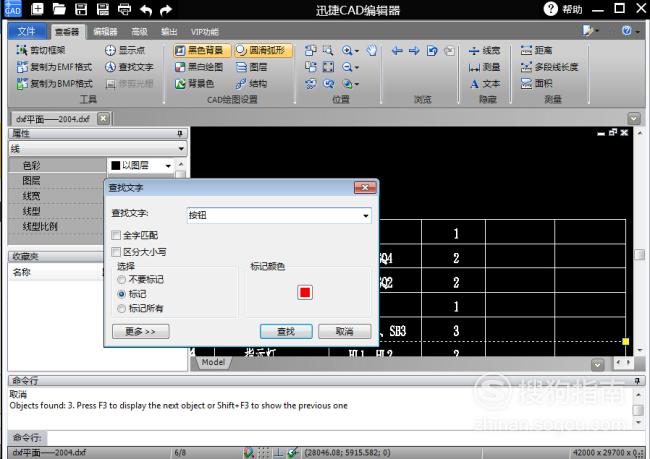Toggle 圆滑弧形 smooth arcs button

tap(264, 50)
